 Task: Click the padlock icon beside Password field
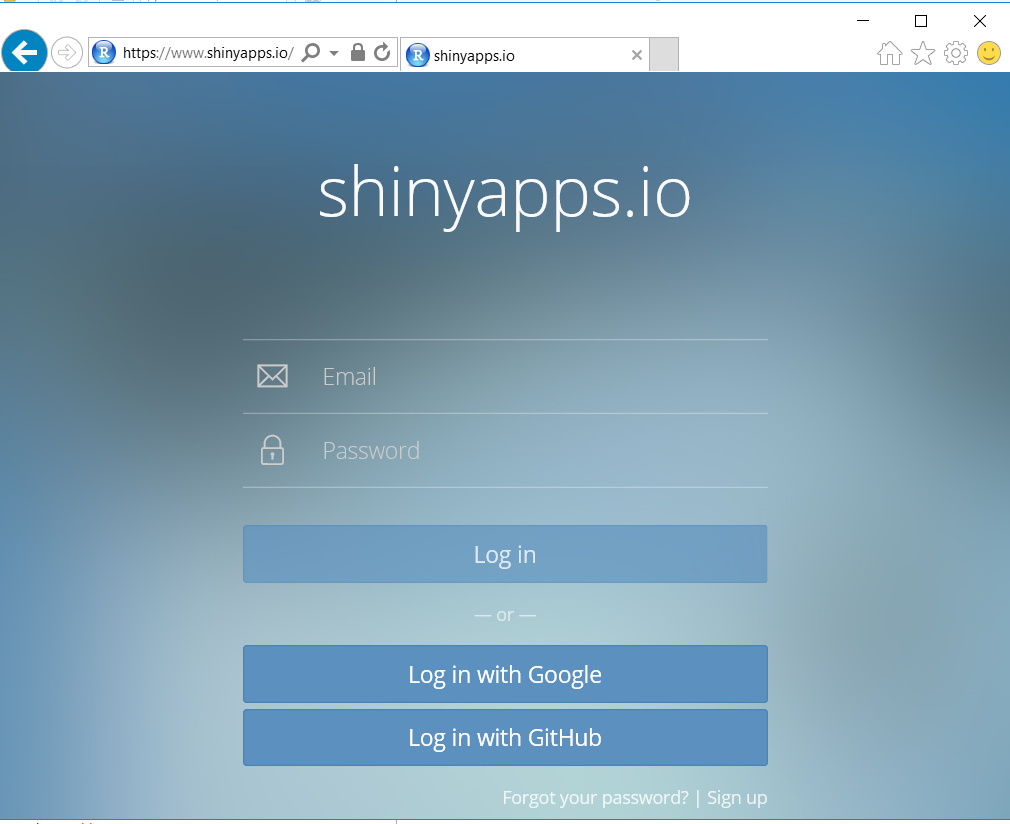[272, 450]
